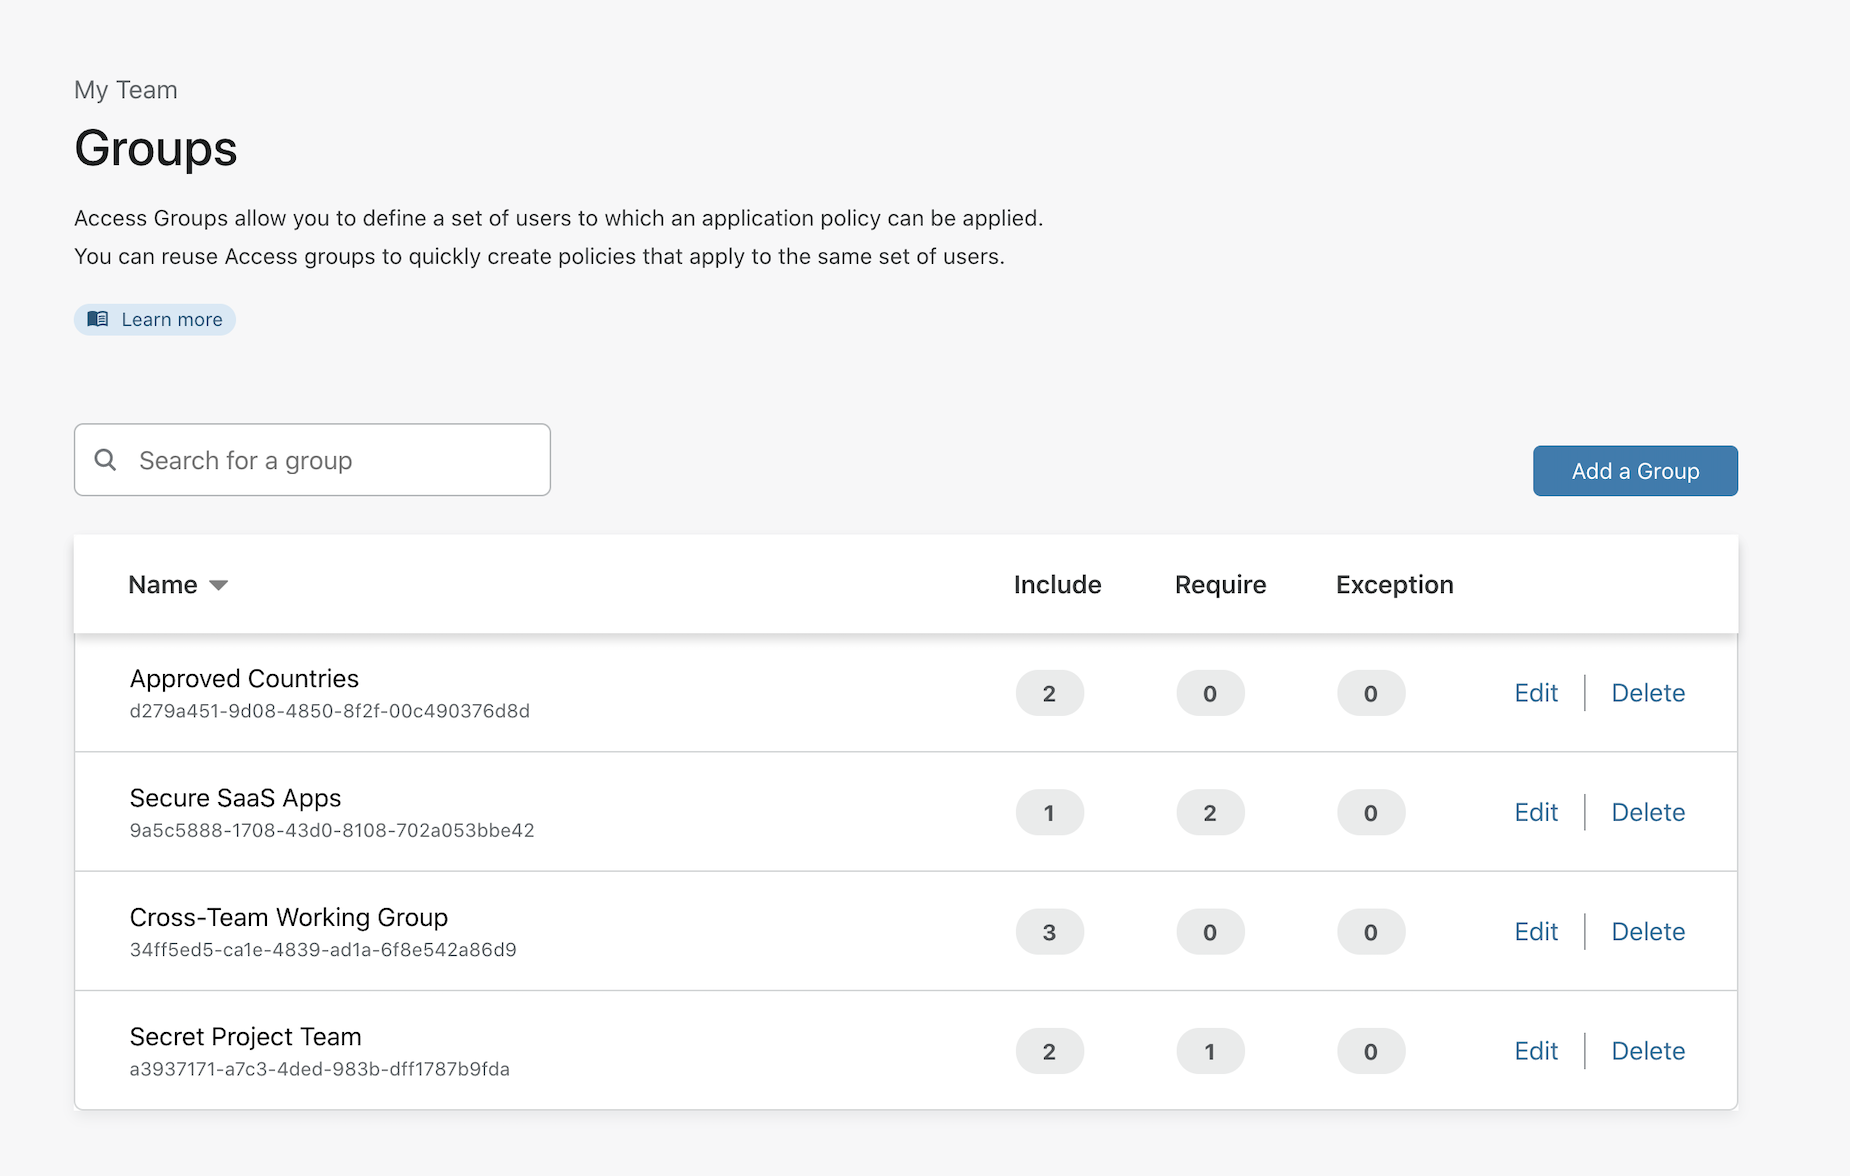Viewport: 1850px width, 1176px height.
Task: Click the Require count badge for Secure SaaS Apps
Action: [1209, 812]
